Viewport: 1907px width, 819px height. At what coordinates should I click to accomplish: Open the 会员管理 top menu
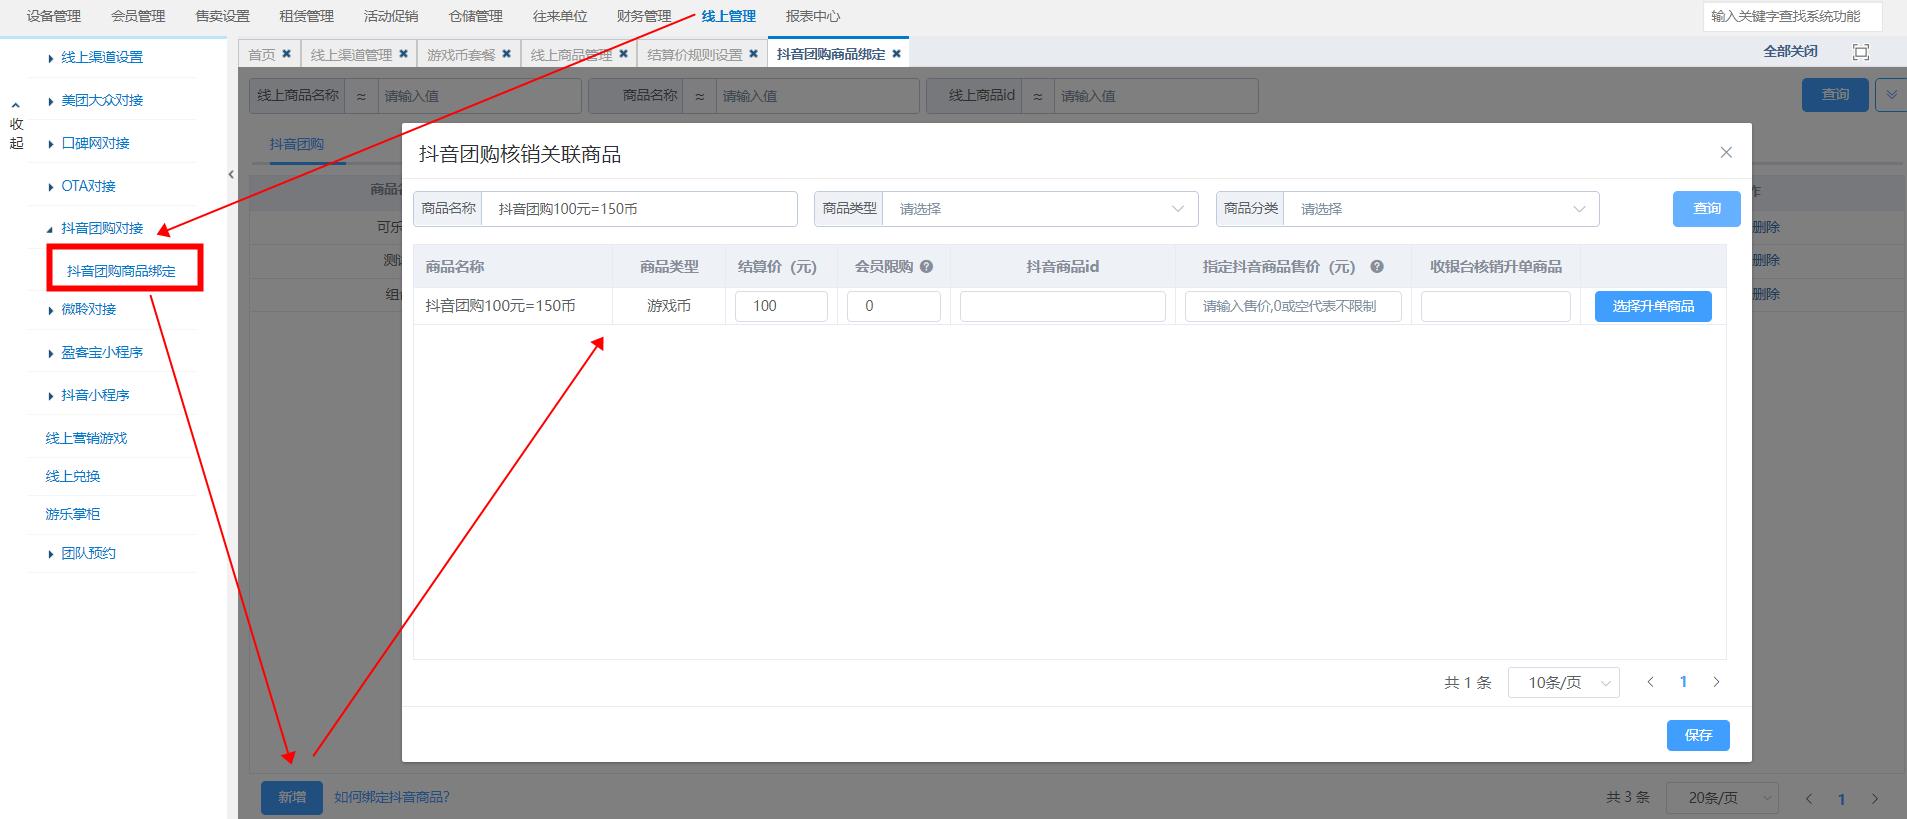tap(138, 16)
